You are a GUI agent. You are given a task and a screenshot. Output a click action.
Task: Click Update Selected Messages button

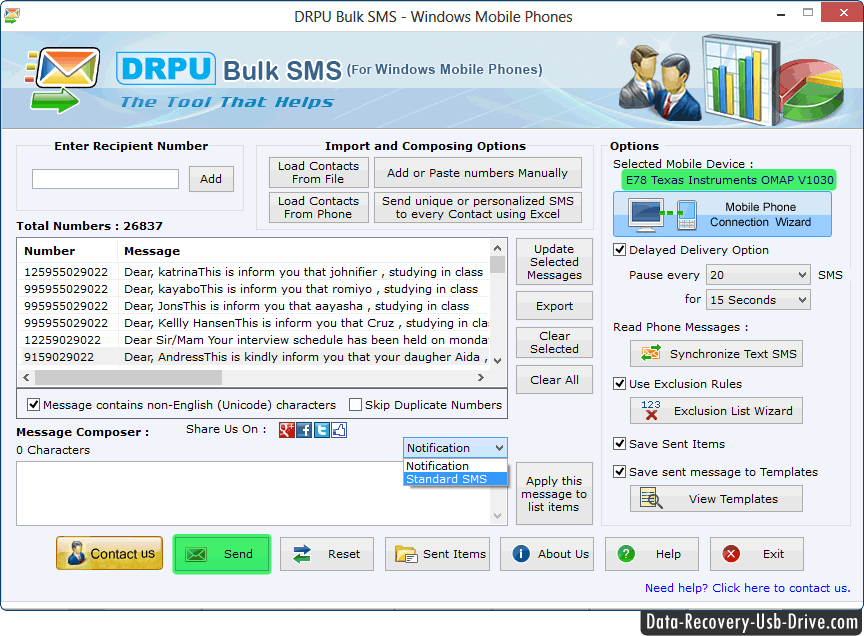point(554,262)
